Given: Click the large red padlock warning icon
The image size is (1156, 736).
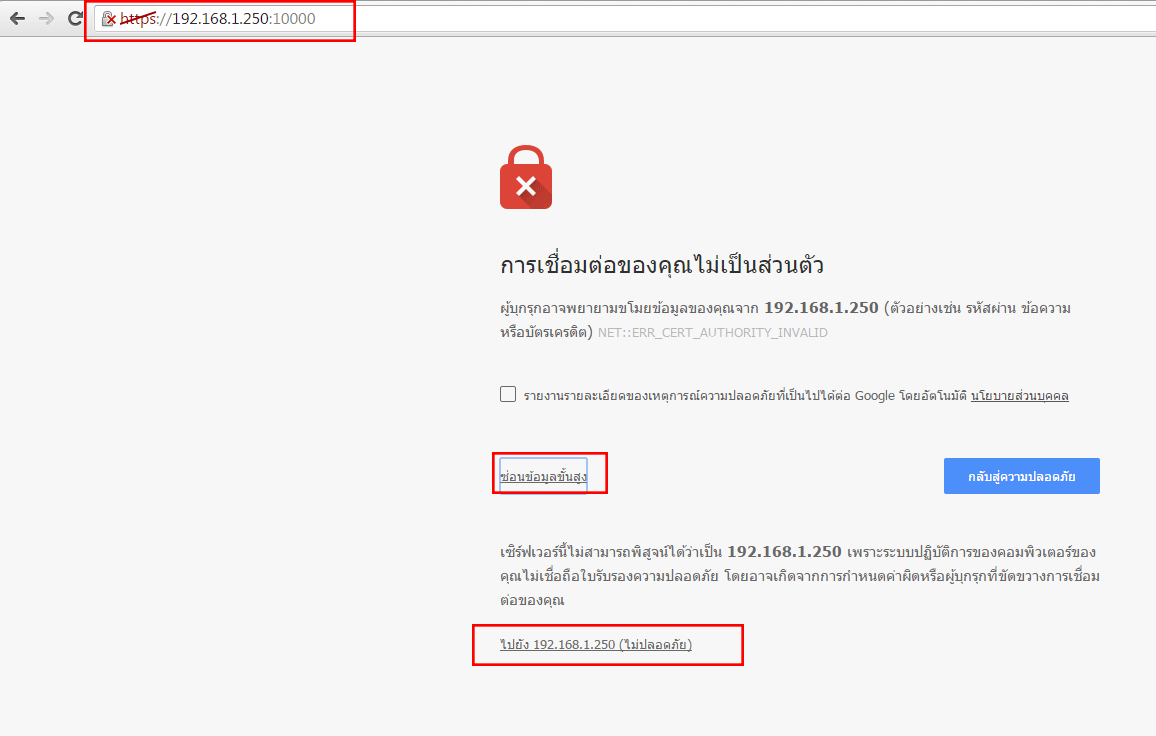Looking at the screenshot, I should [x=526, y=177].
